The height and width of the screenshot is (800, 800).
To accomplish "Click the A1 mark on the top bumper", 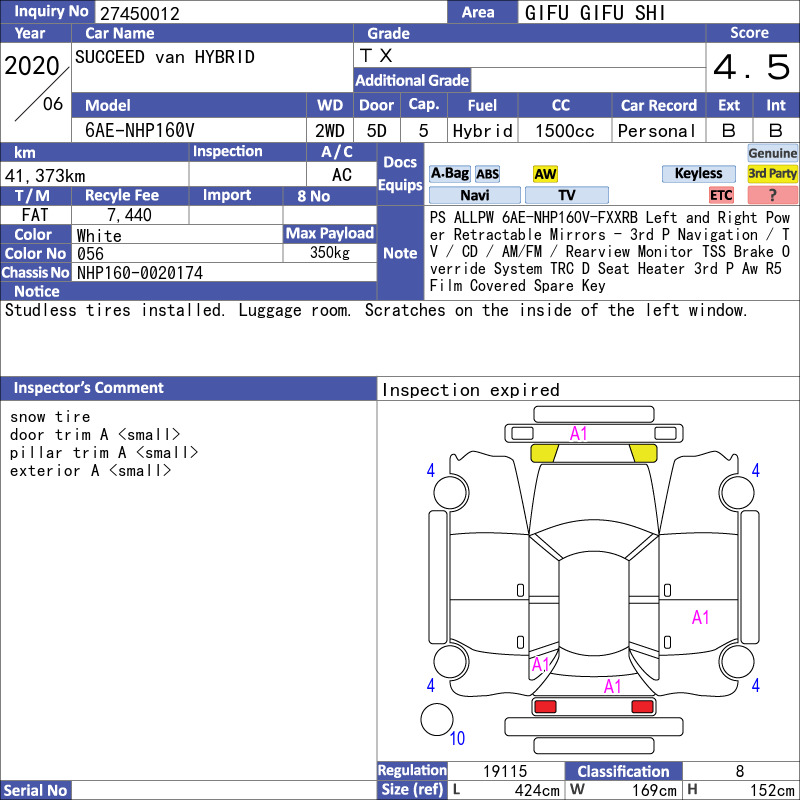I will (x=579, y=434).
